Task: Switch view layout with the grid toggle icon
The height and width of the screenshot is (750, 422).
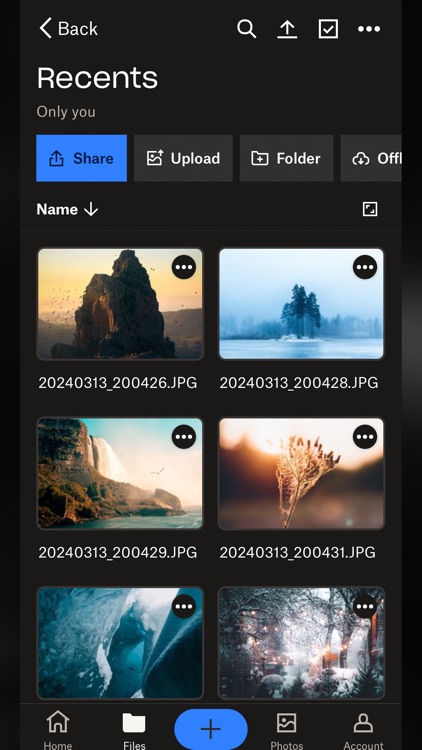Action: pos(370,209)
